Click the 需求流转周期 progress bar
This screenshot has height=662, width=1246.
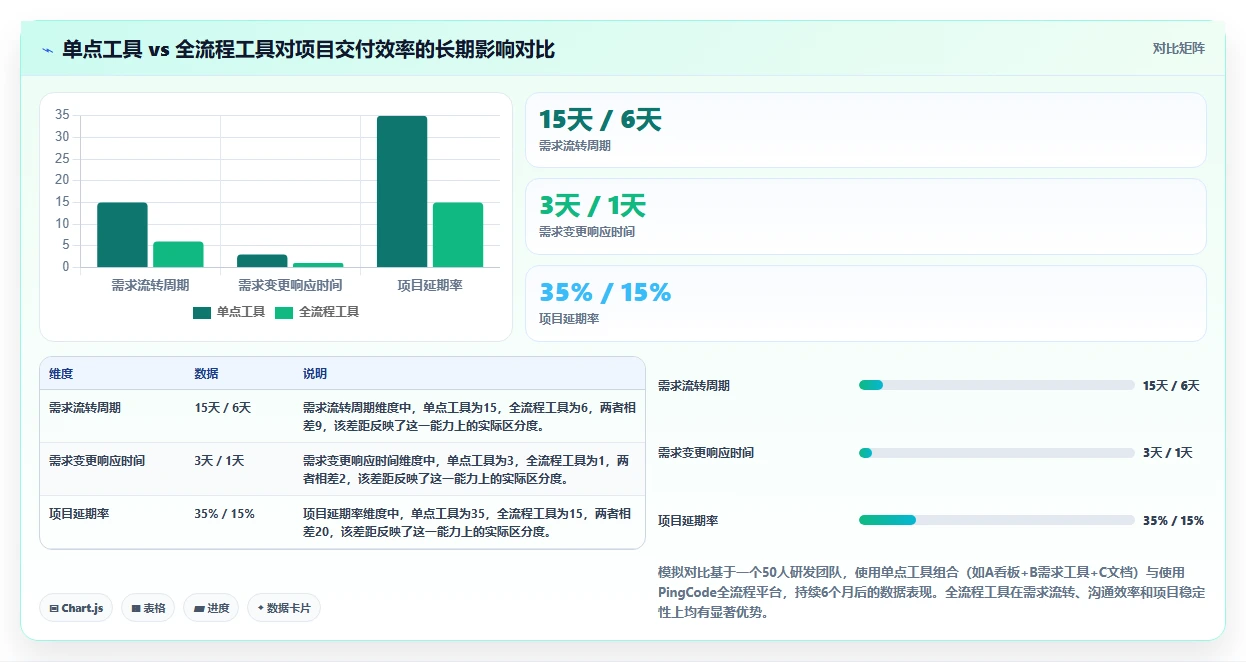click(x=997, y=385)
